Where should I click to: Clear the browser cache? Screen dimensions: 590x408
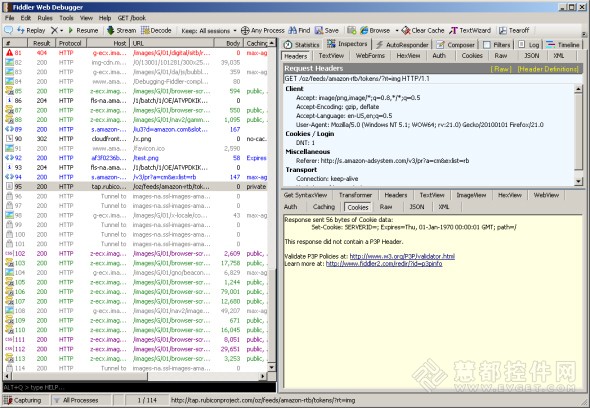click(423, 30)
